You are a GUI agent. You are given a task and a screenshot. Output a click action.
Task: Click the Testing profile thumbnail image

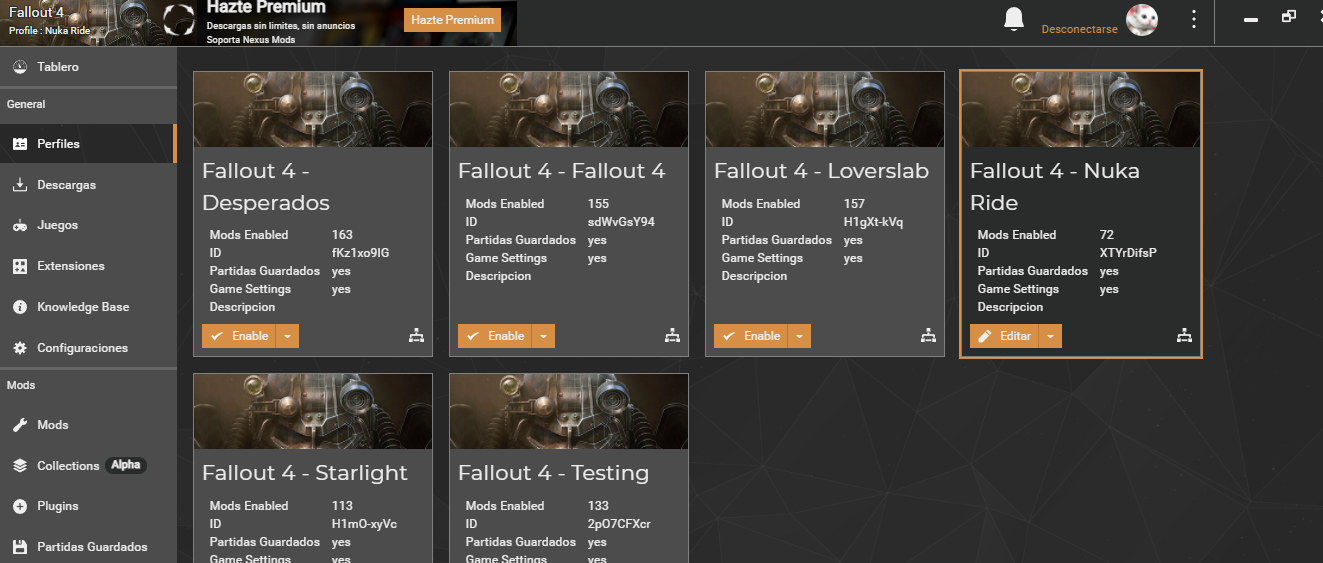pos(569,412)
